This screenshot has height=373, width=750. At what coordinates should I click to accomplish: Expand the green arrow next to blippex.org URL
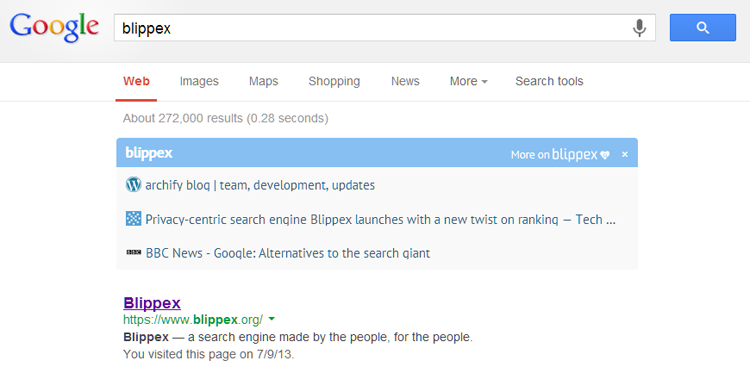point(272,319)
